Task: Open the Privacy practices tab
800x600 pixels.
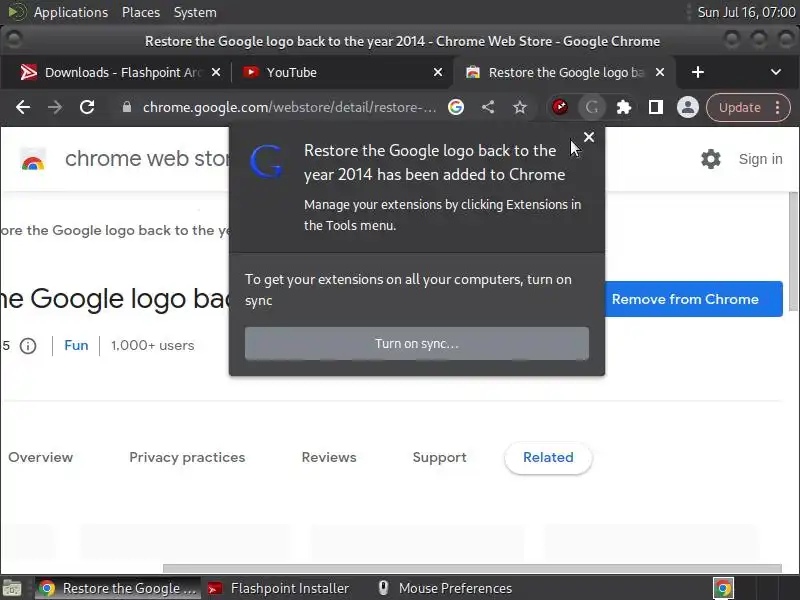Action: point(187,457)
